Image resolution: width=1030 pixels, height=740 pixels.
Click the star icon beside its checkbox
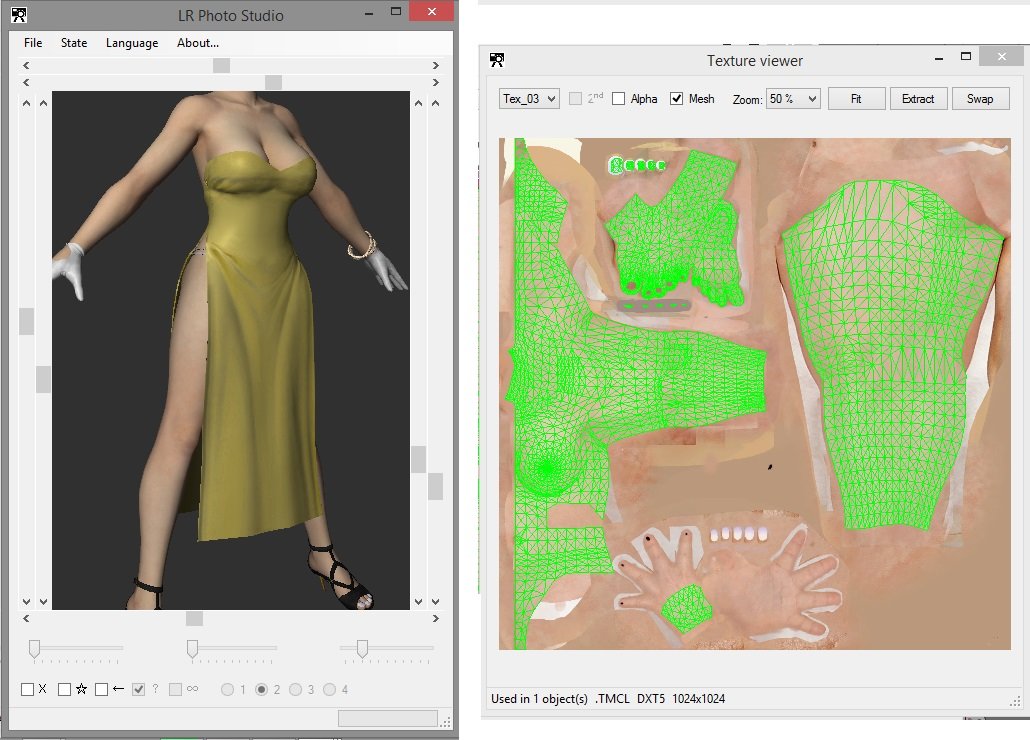coord(81,689)
